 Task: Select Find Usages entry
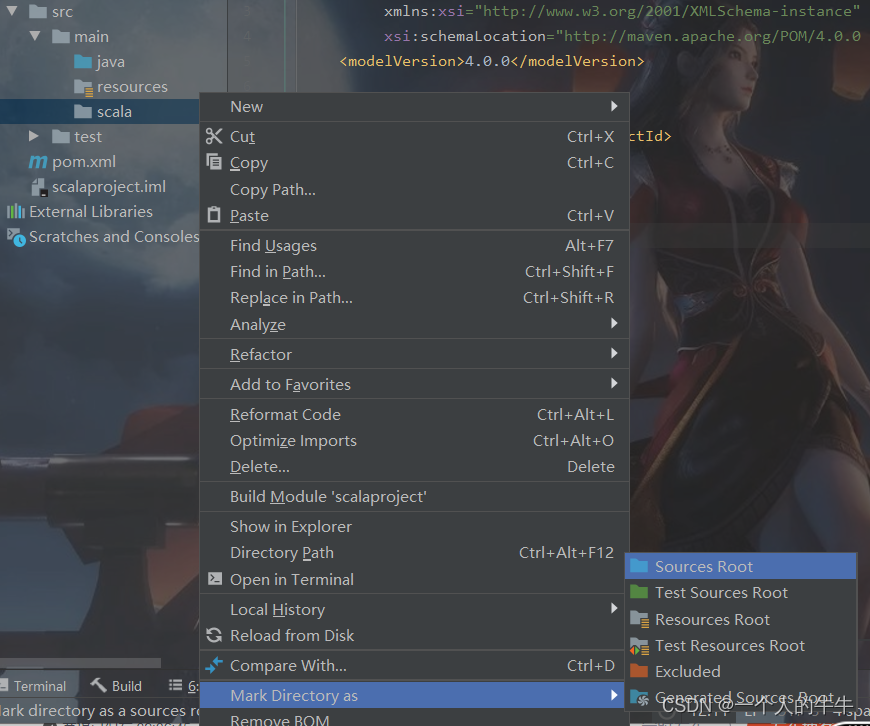click(x=414, y=245)
